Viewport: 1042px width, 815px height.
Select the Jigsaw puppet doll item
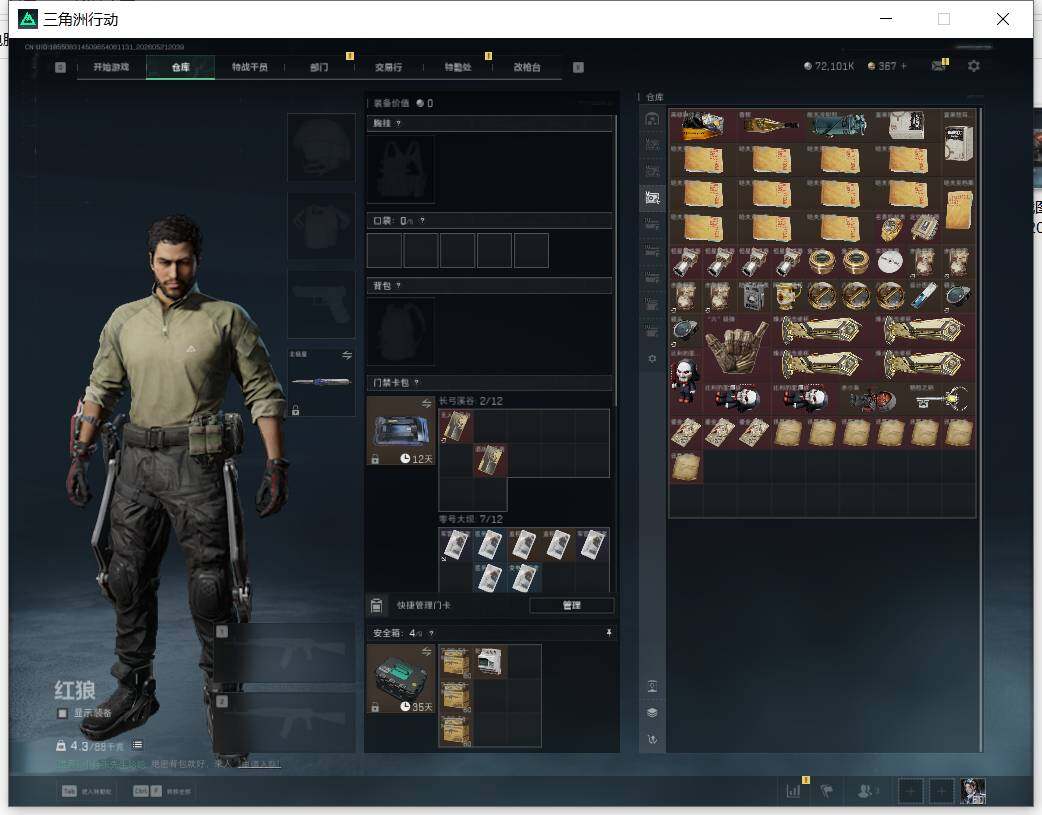(x=686, y=382)
